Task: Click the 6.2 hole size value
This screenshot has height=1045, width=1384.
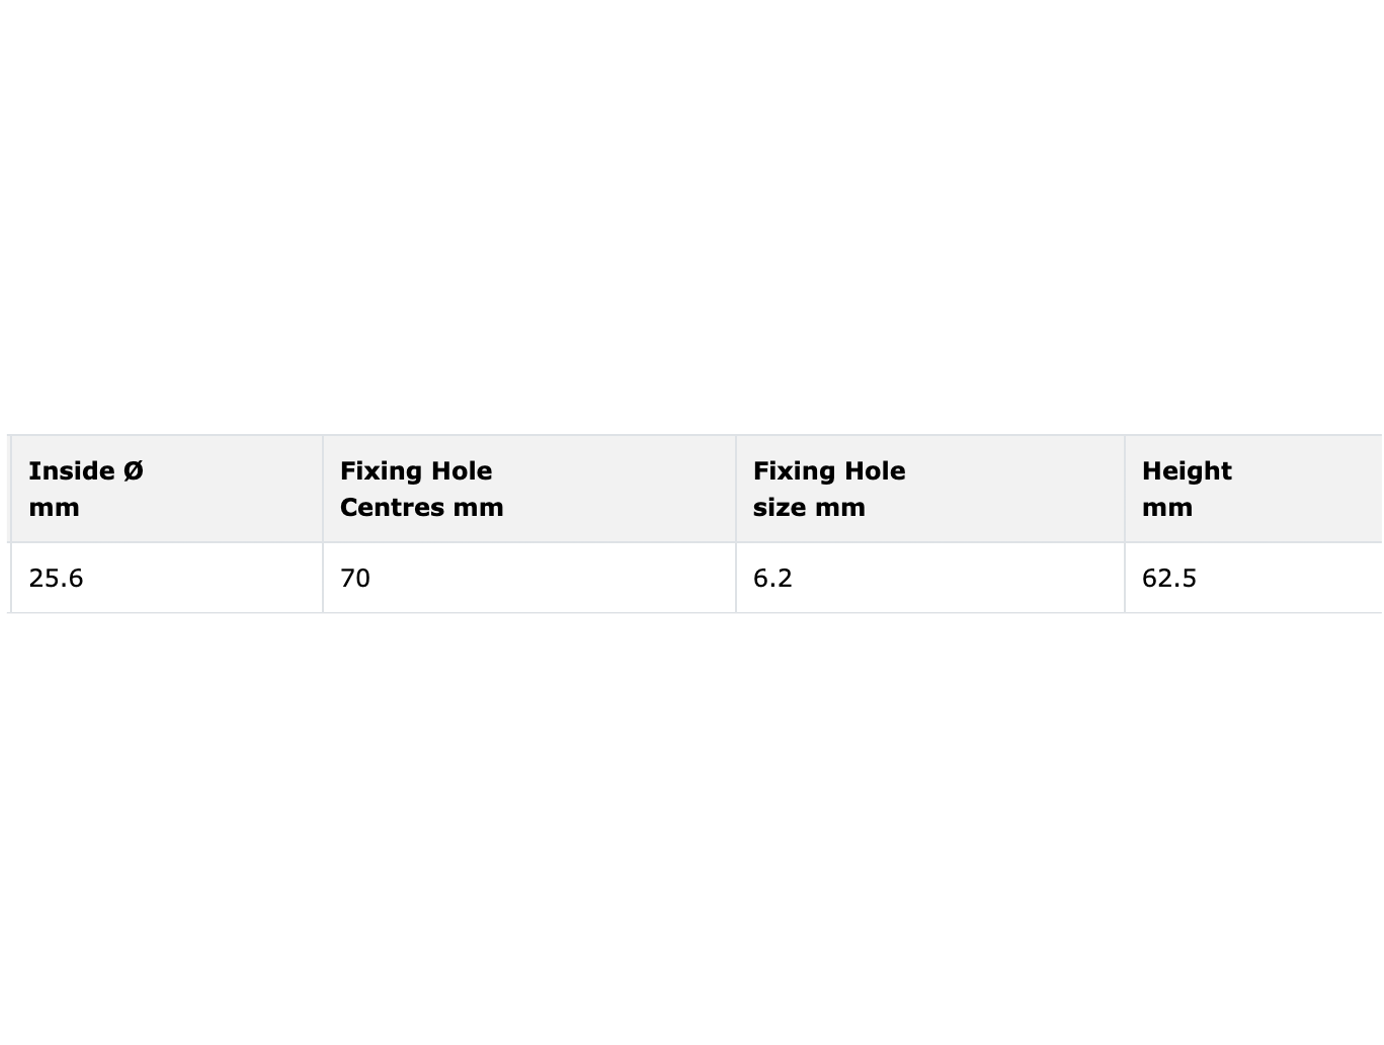Action: click(773, 578)
